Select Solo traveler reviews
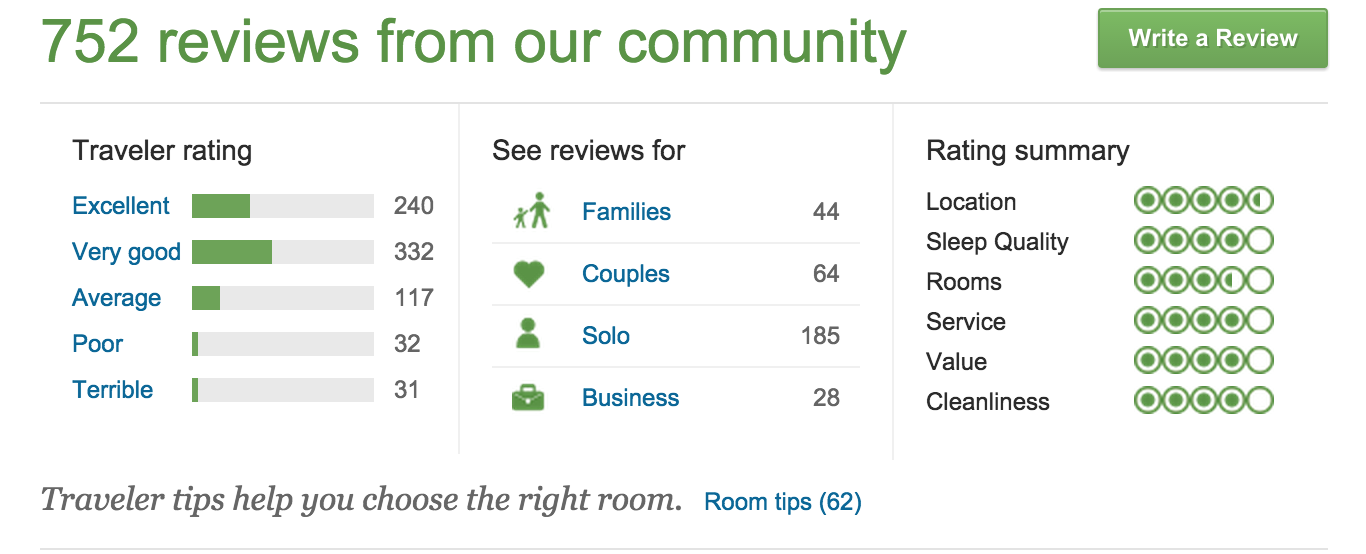Screen dimensions: 1366x554 tap(606, 336)
